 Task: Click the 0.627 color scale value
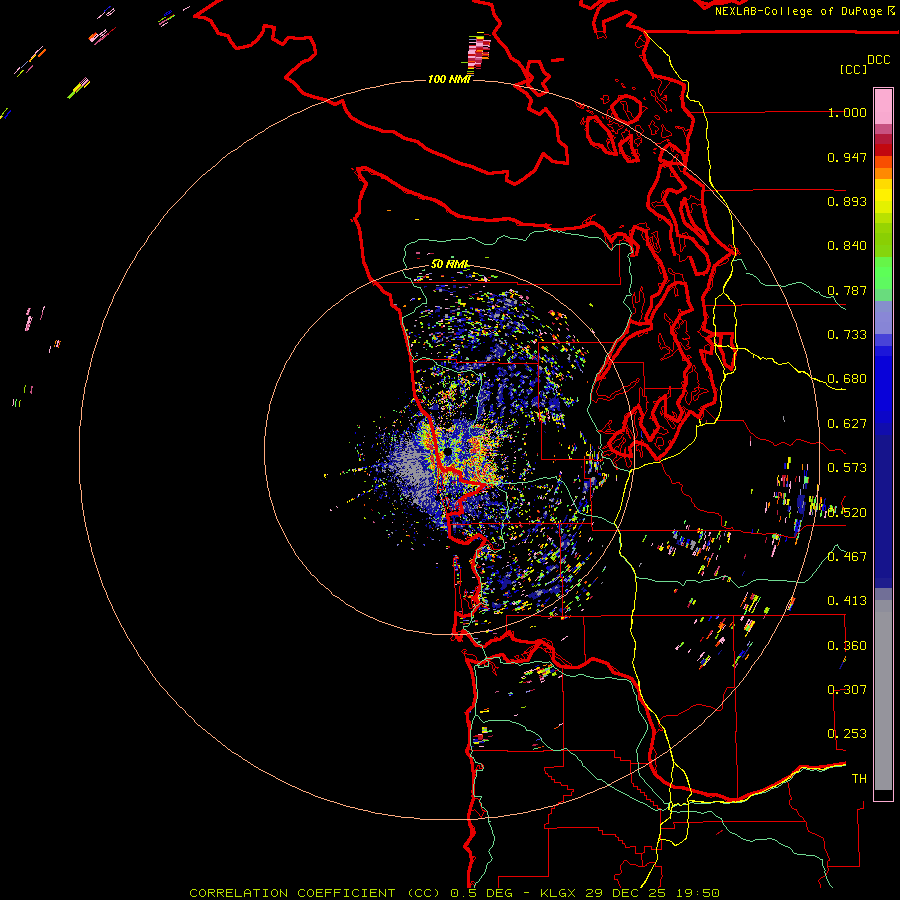tap(847, 424)
